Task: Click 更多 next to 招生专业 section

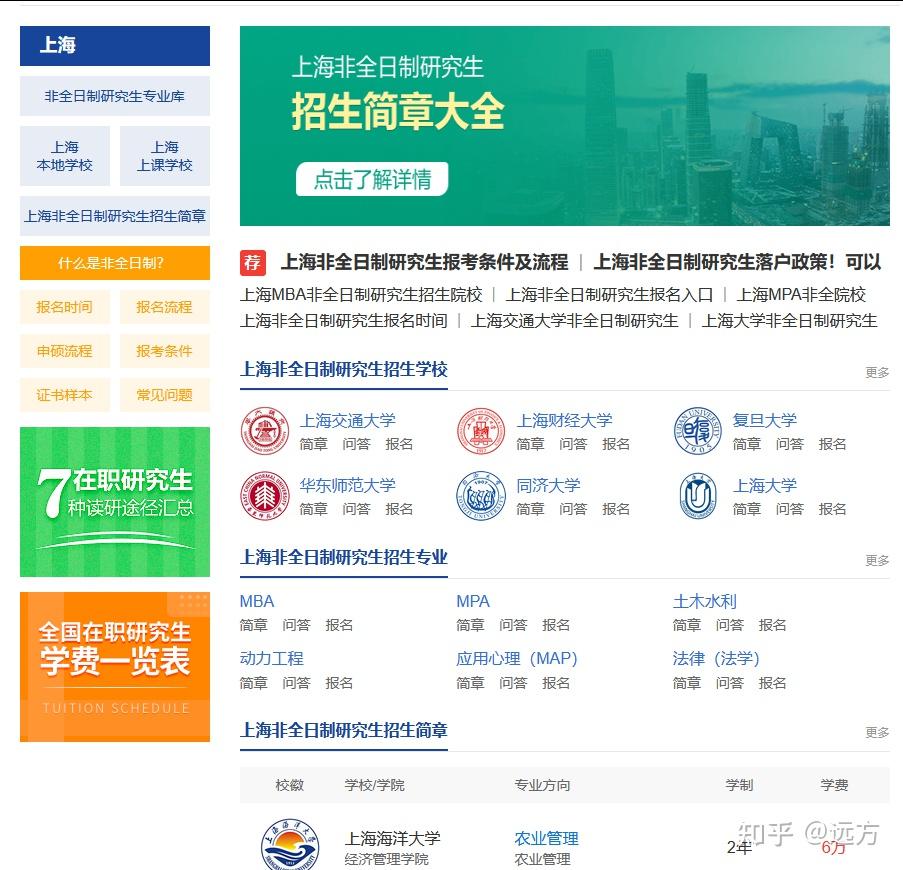Action: 877,560
